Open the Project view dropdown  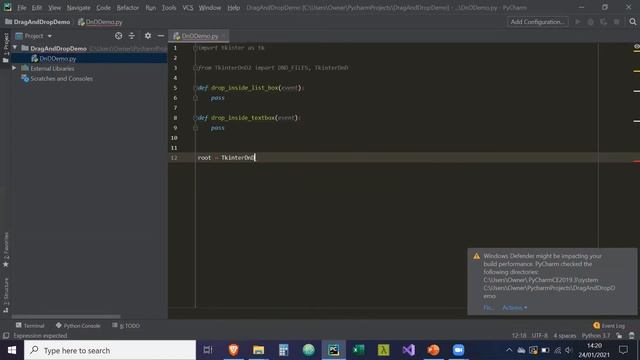coord(34,36)
